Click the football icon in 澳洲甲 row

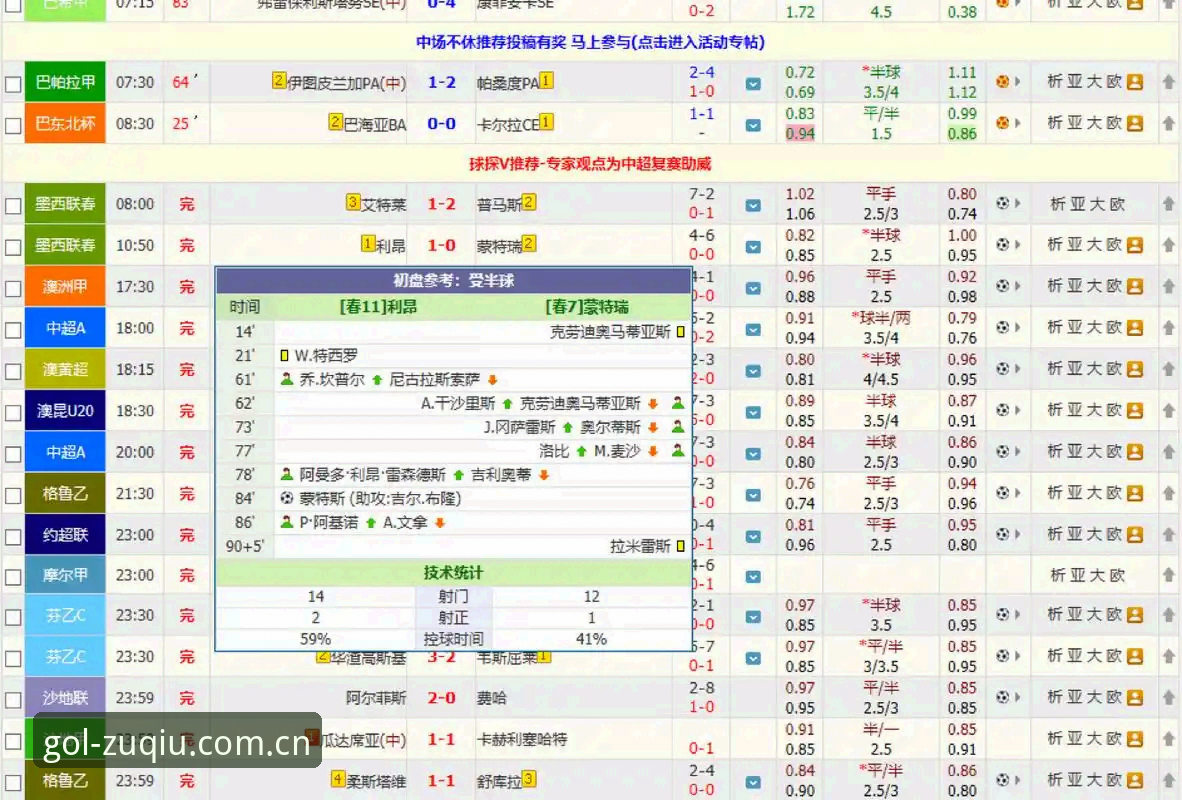click(1002, 286)
